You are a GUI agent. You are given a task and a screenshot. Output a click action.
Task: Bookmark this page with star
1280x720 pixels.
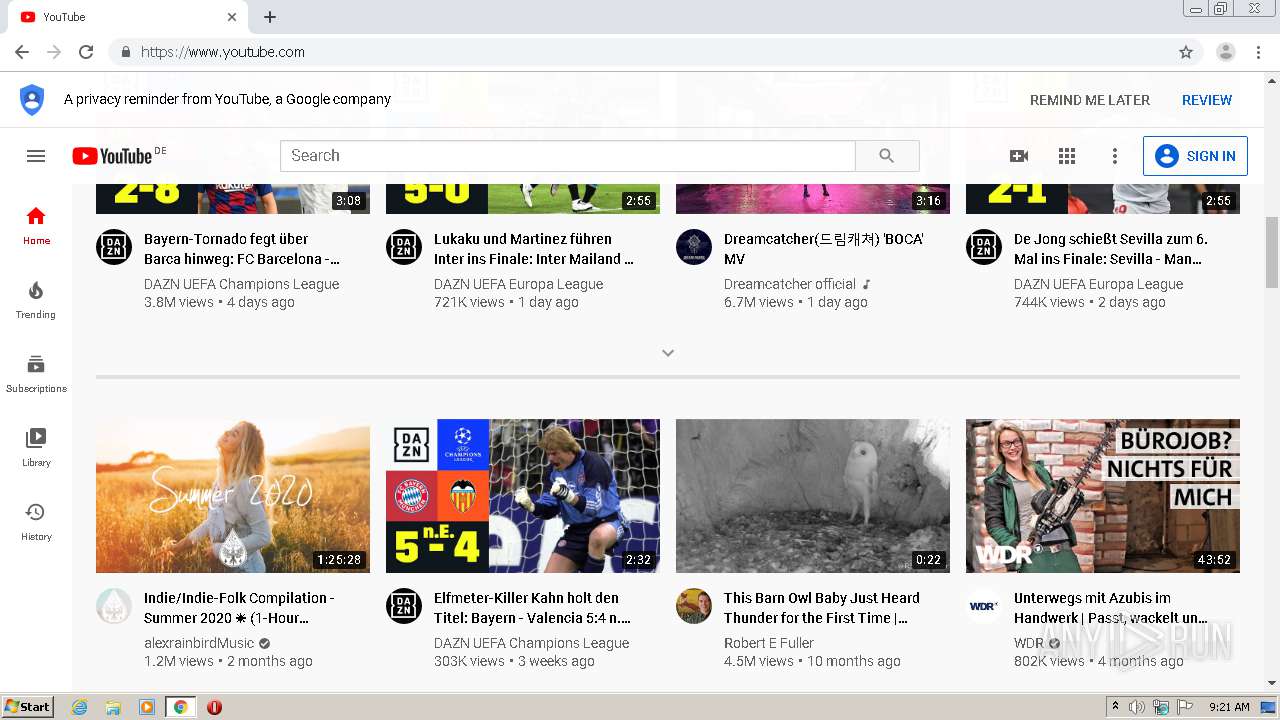coord(1186,52)
